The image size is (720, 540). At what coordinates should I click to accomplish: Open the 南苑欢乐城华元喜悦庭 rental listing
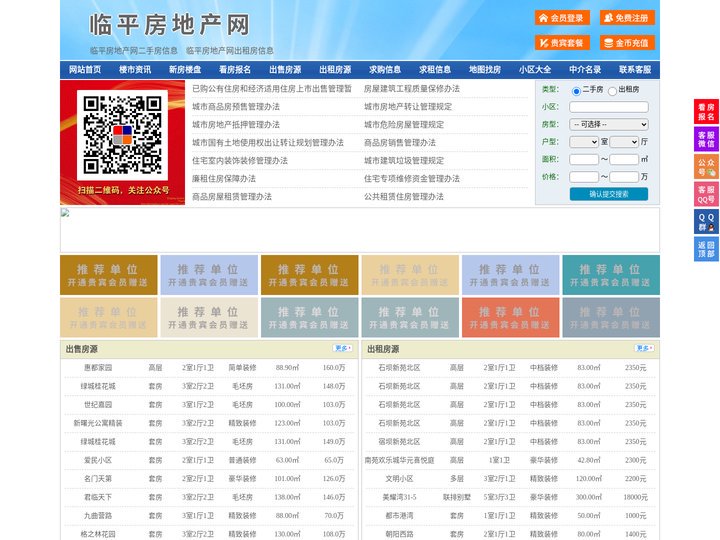click(x=399, y=460)
